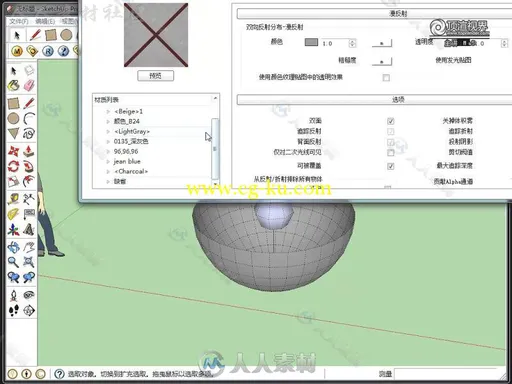This screenshot has height=384, width=512.
Task: Select the pink Eraser tool
Action: click(29, 86)
